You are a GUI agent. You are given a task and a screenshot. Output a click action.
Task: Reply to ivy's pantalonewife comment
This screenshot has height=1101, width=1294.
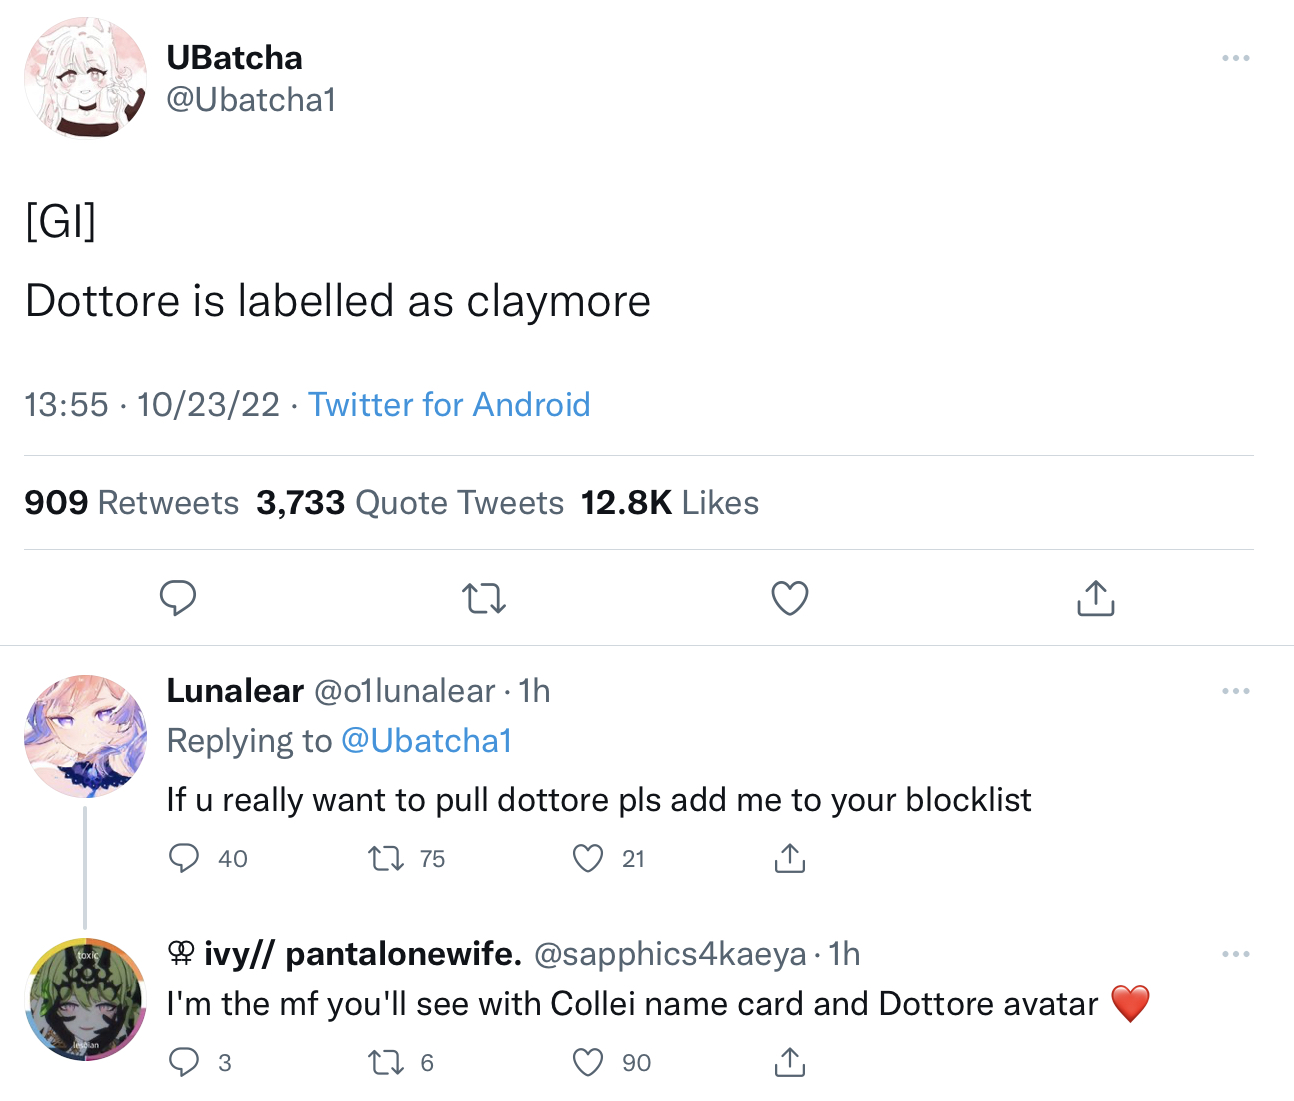184,1062
